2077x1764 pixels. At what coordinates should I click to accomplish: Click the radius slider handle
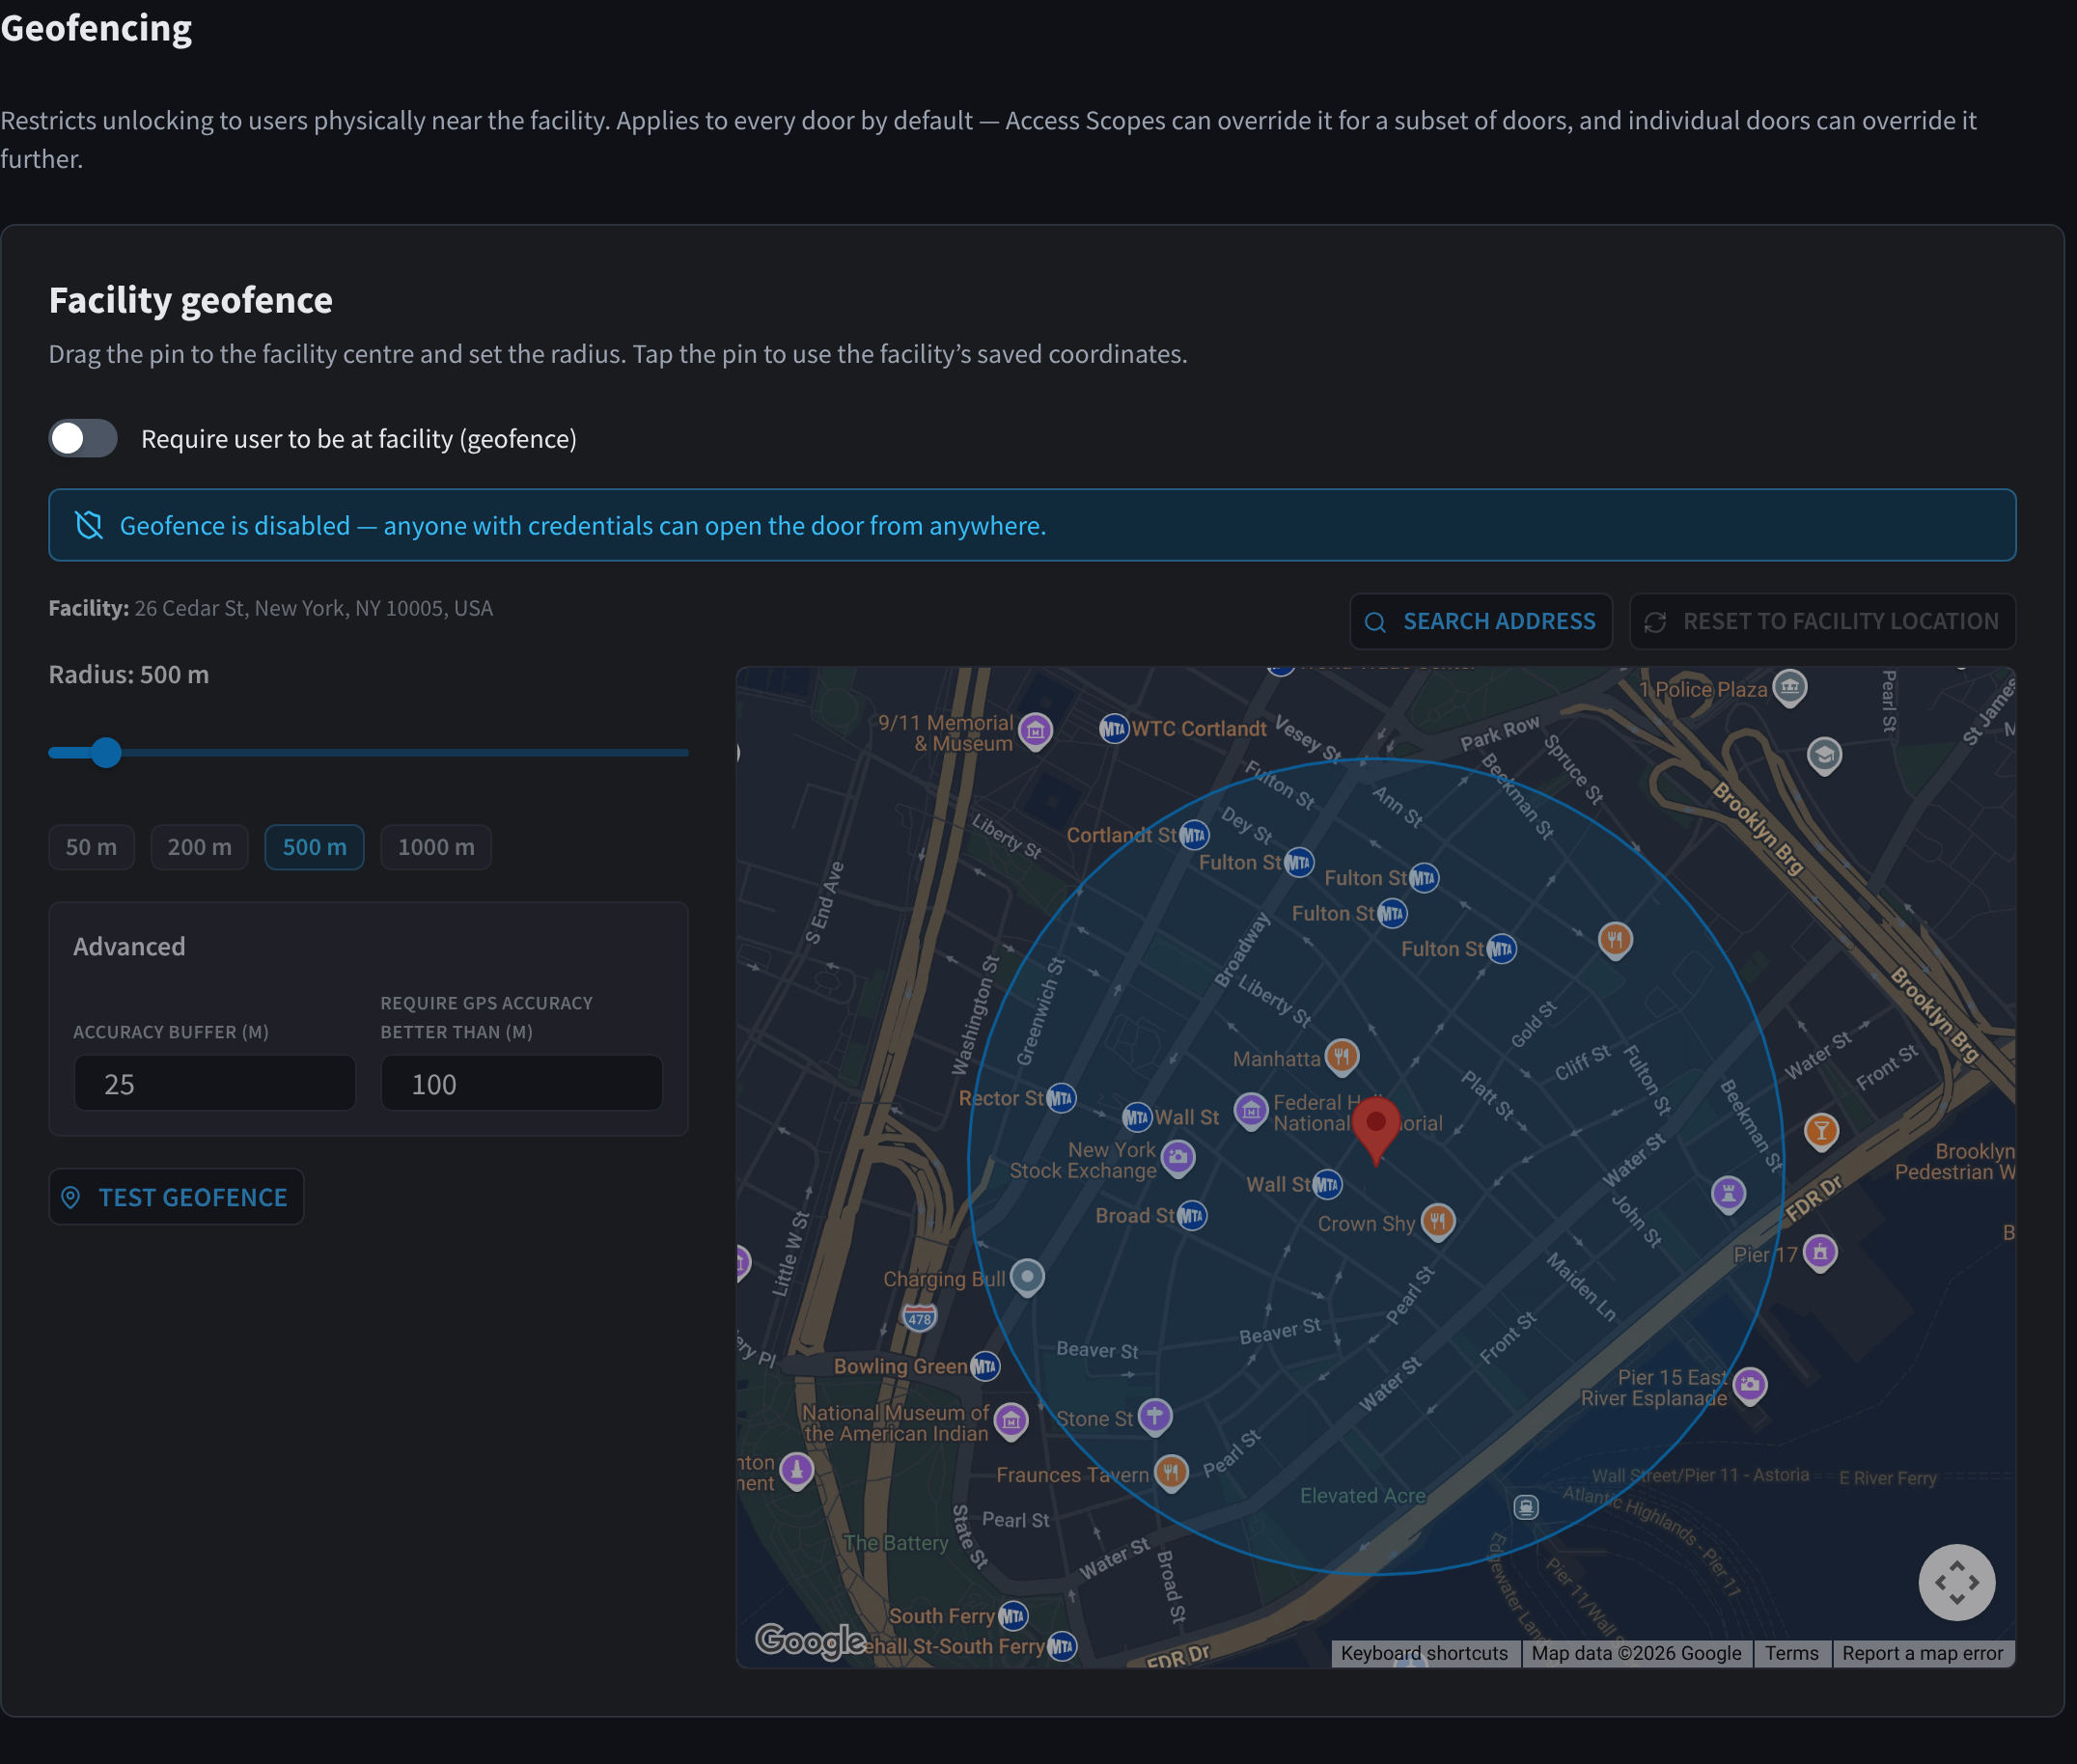point(106,752)
